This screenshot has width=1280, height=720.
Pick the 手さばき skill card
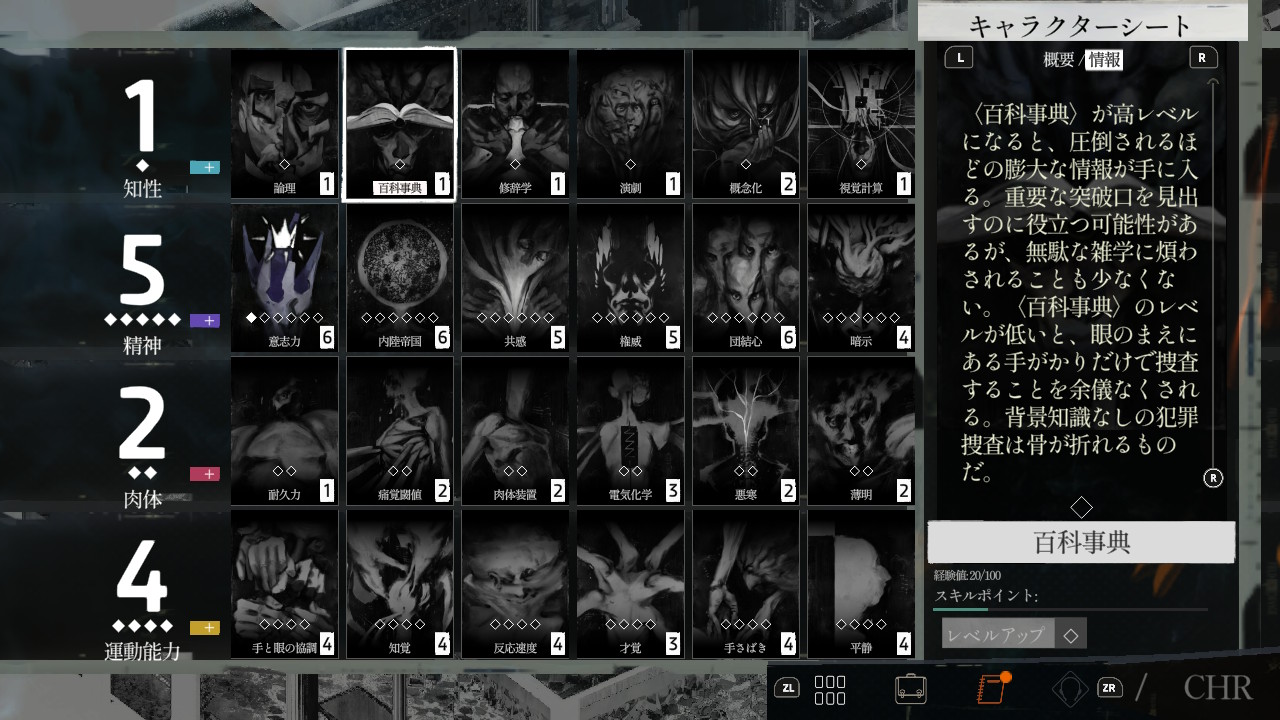coord(746,584)
